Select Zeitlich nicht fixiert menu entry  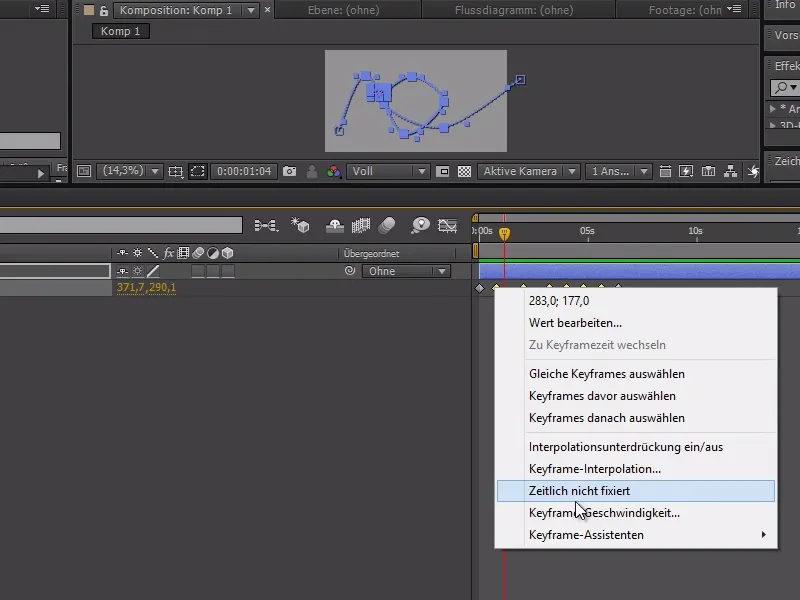tap(636, 491)
